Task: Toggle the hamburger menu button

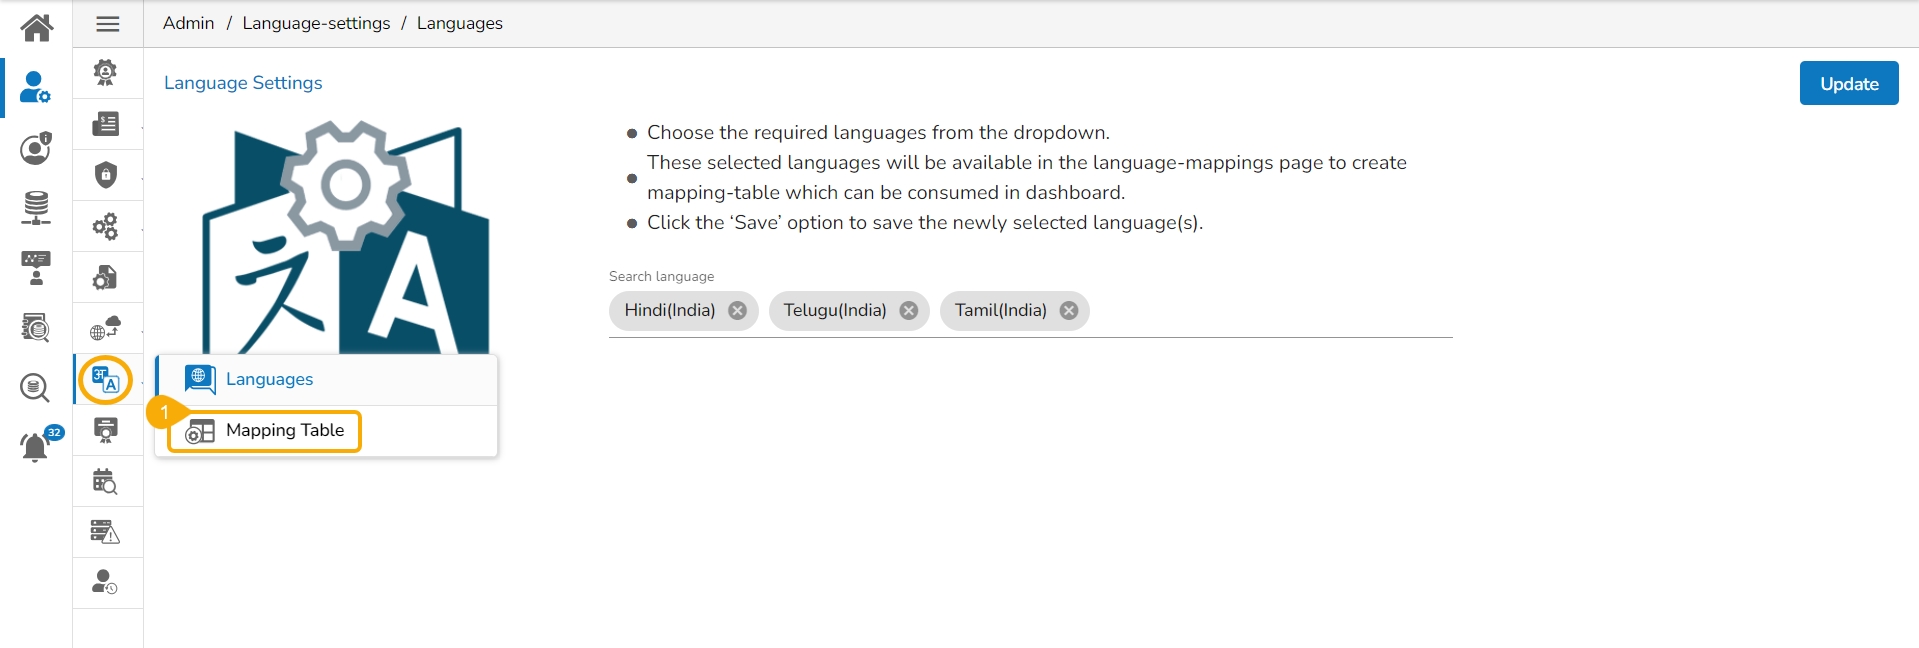Action: coord(108,24)
